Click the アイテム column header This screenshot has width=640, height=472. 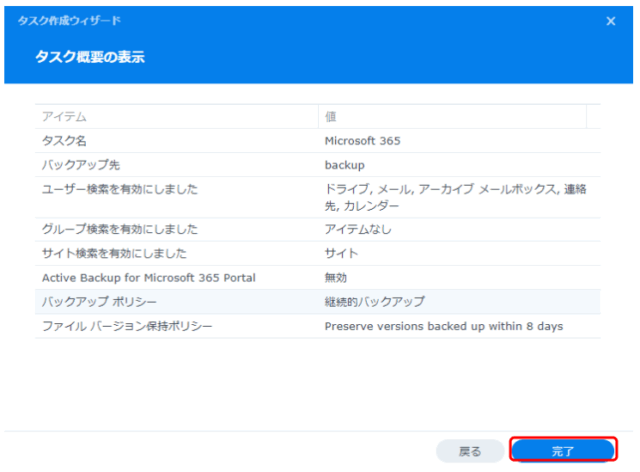click(64, 117)
